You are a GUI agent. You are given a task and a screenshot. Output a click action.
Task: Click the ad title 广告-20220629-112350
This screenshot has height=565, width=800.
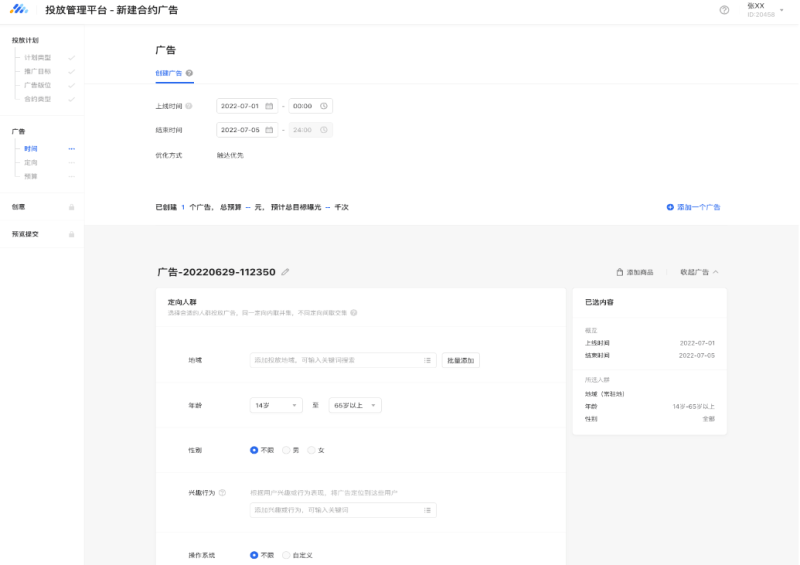(216, 272)
